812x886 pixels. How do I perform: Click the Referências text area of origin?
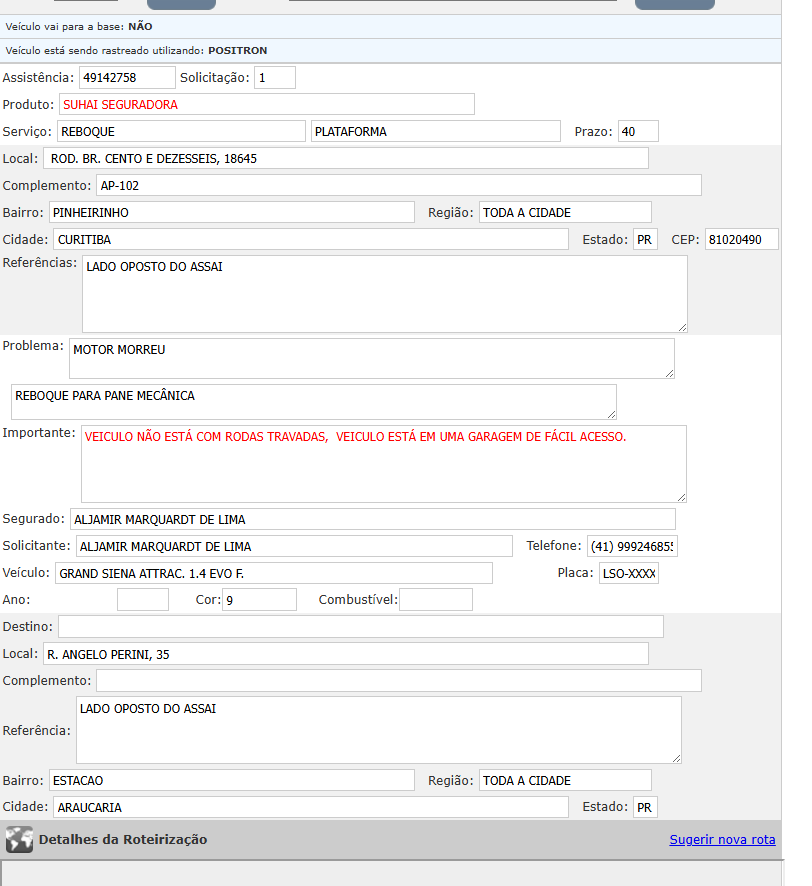tap(385, 294)
